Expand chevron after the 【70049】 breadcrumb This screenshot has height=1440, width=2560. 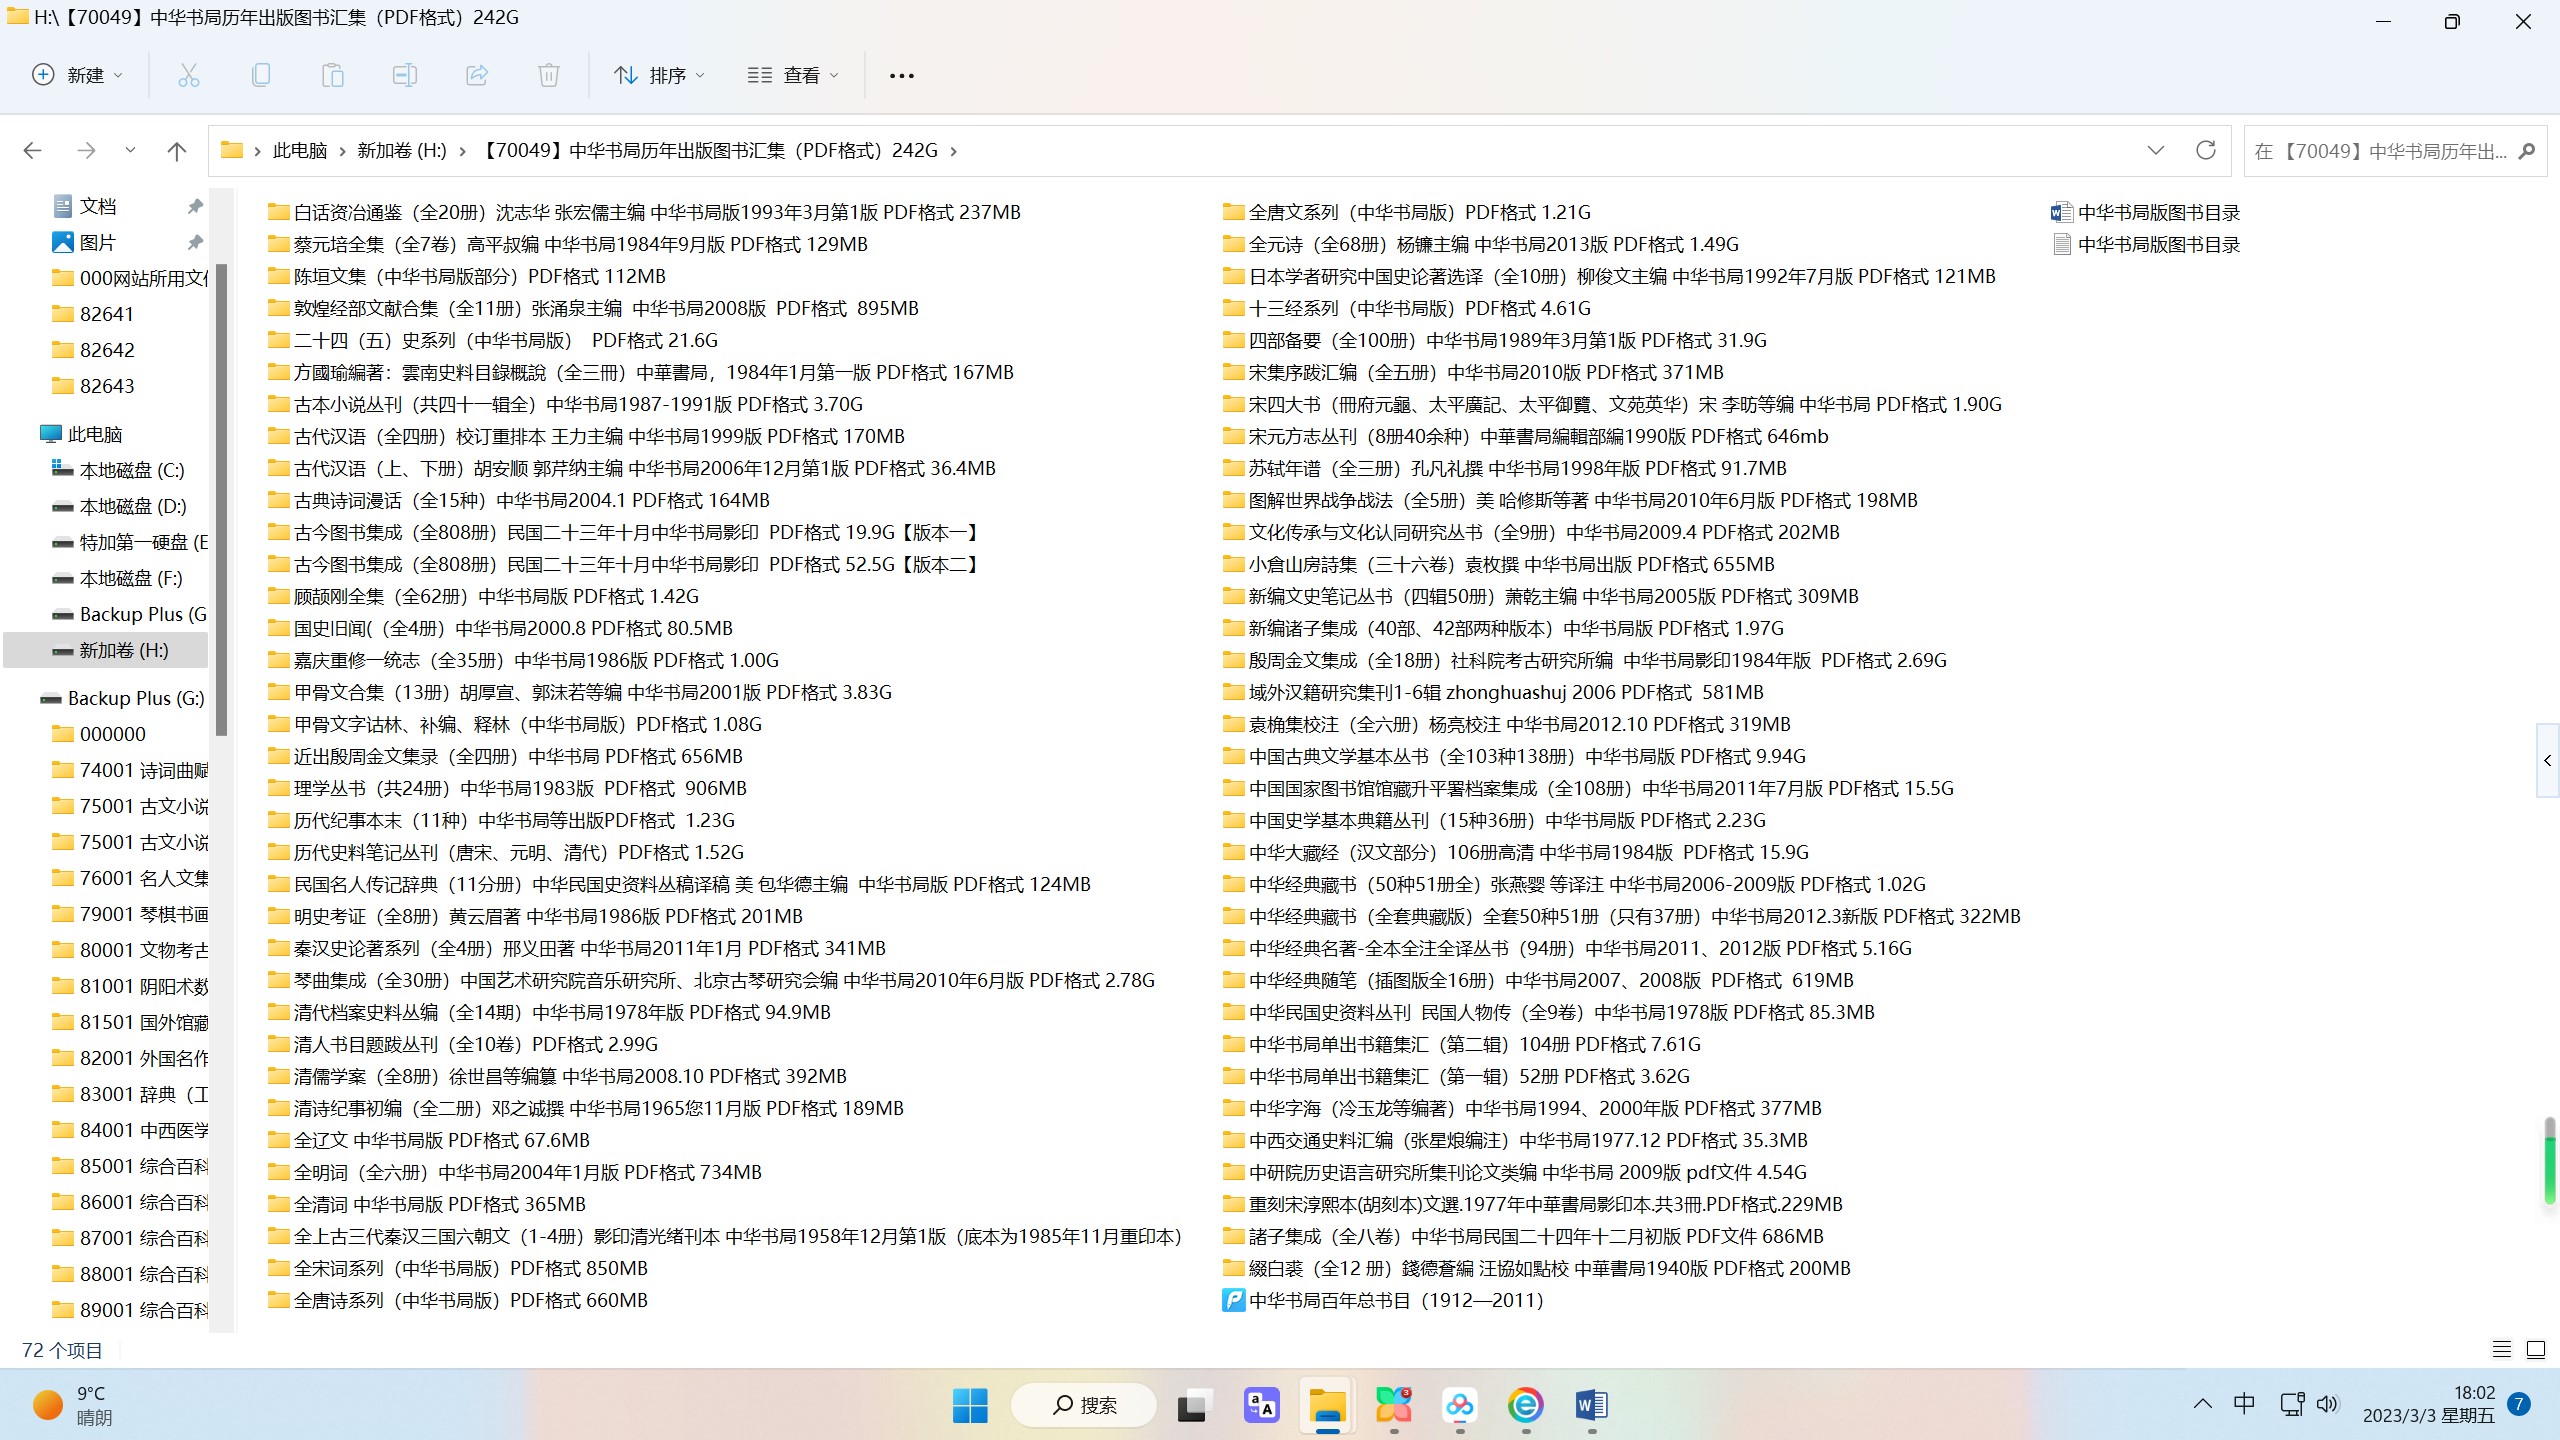coord(953,151)
